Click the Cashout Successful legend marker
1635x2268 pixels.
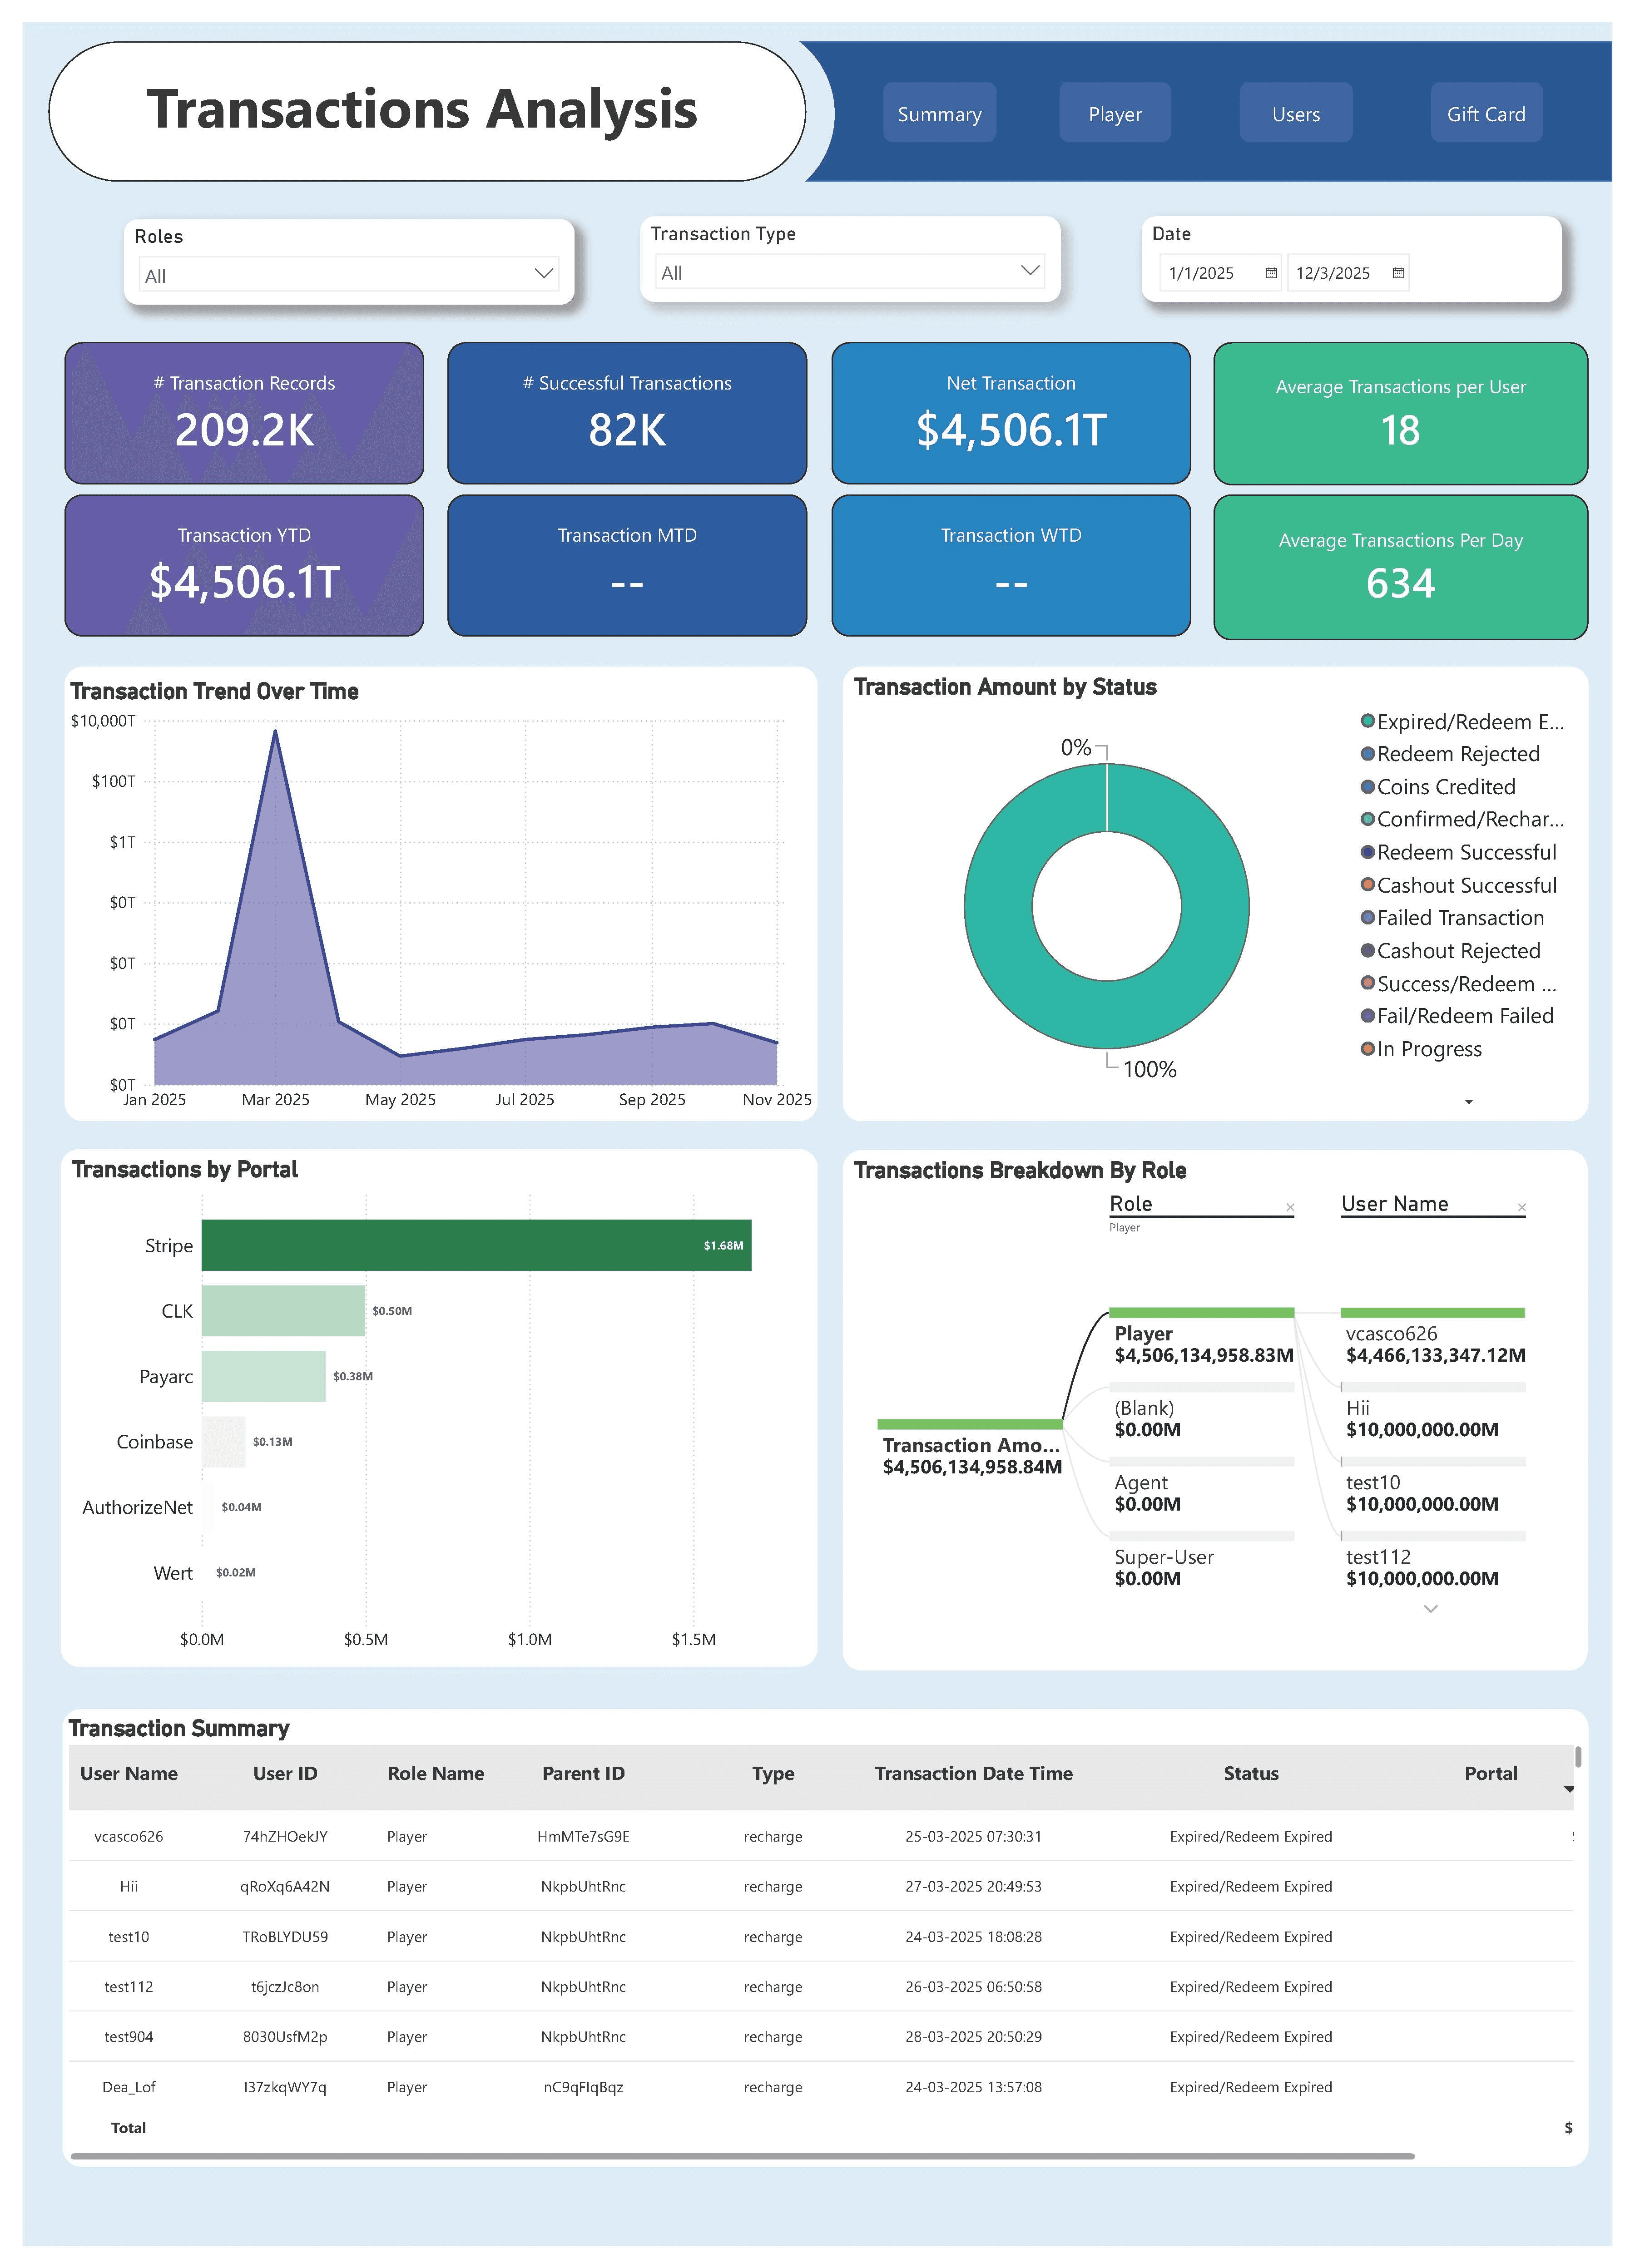coord(1367,885)
